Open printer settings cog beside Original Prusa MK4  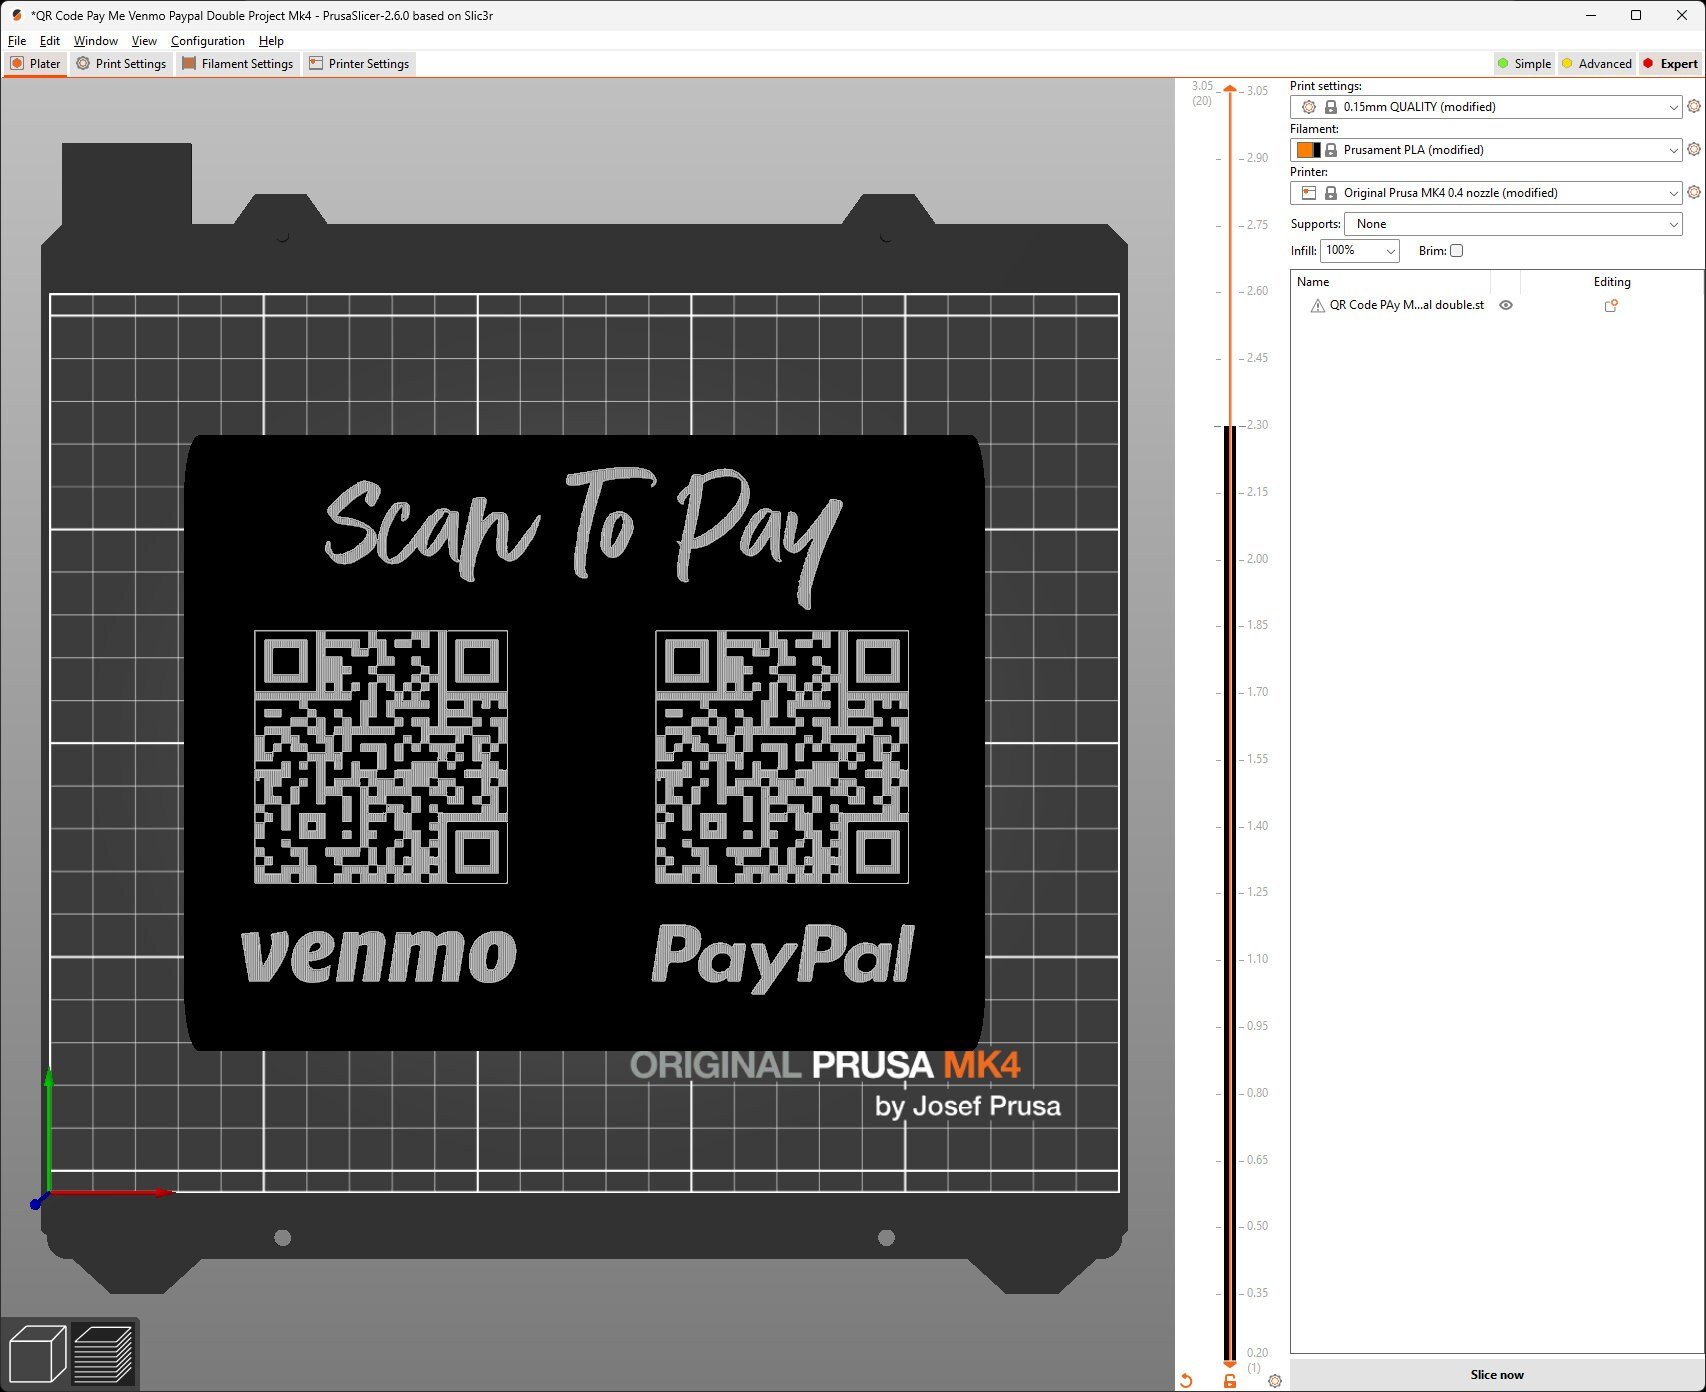point(1694,192)
